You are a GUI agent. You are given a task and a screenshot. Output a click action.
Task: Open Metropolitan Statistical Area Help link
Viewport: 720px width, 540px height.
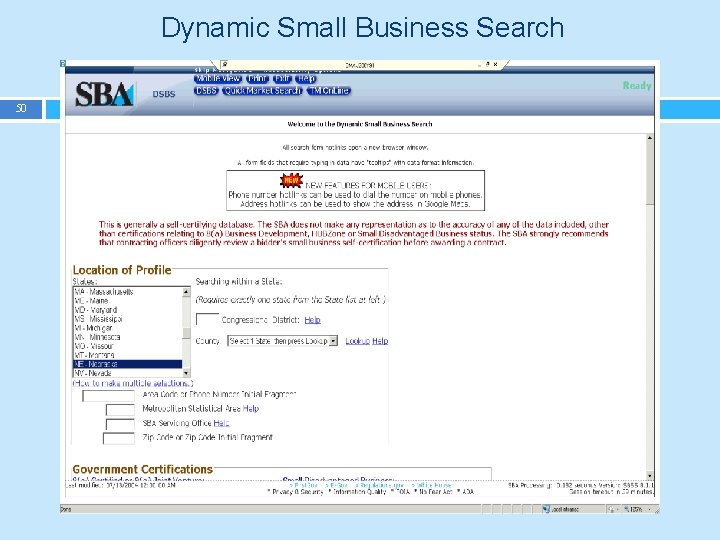[251, 408]
